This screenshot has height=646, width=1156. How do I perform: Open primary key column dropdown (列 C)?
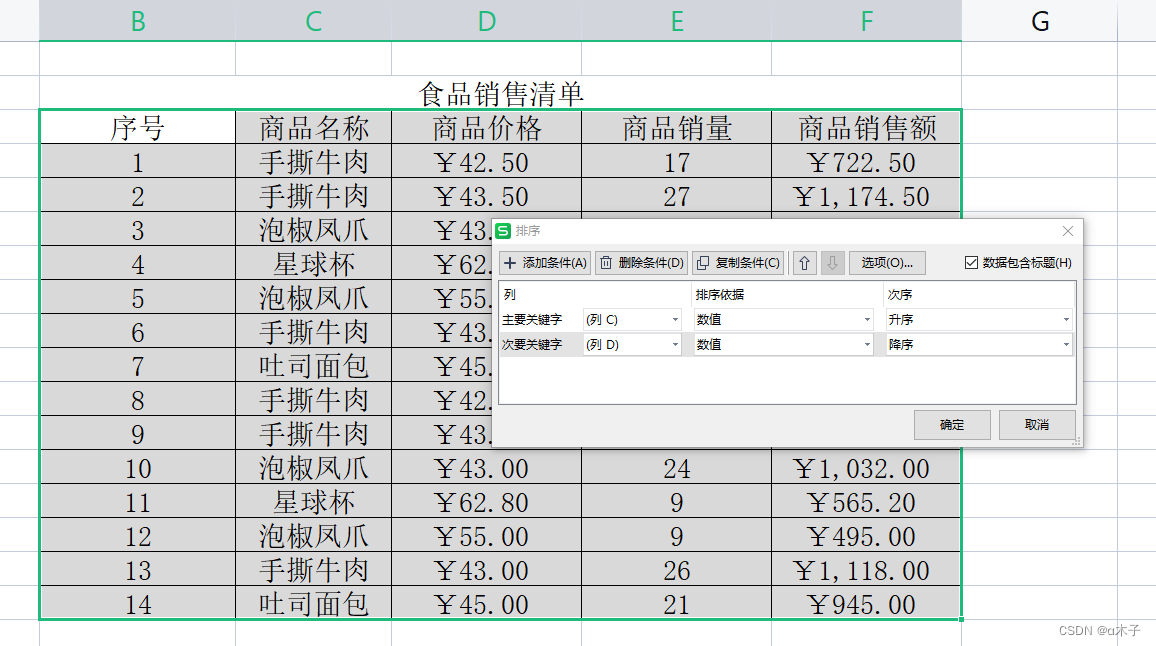click(x=632, y=319)
